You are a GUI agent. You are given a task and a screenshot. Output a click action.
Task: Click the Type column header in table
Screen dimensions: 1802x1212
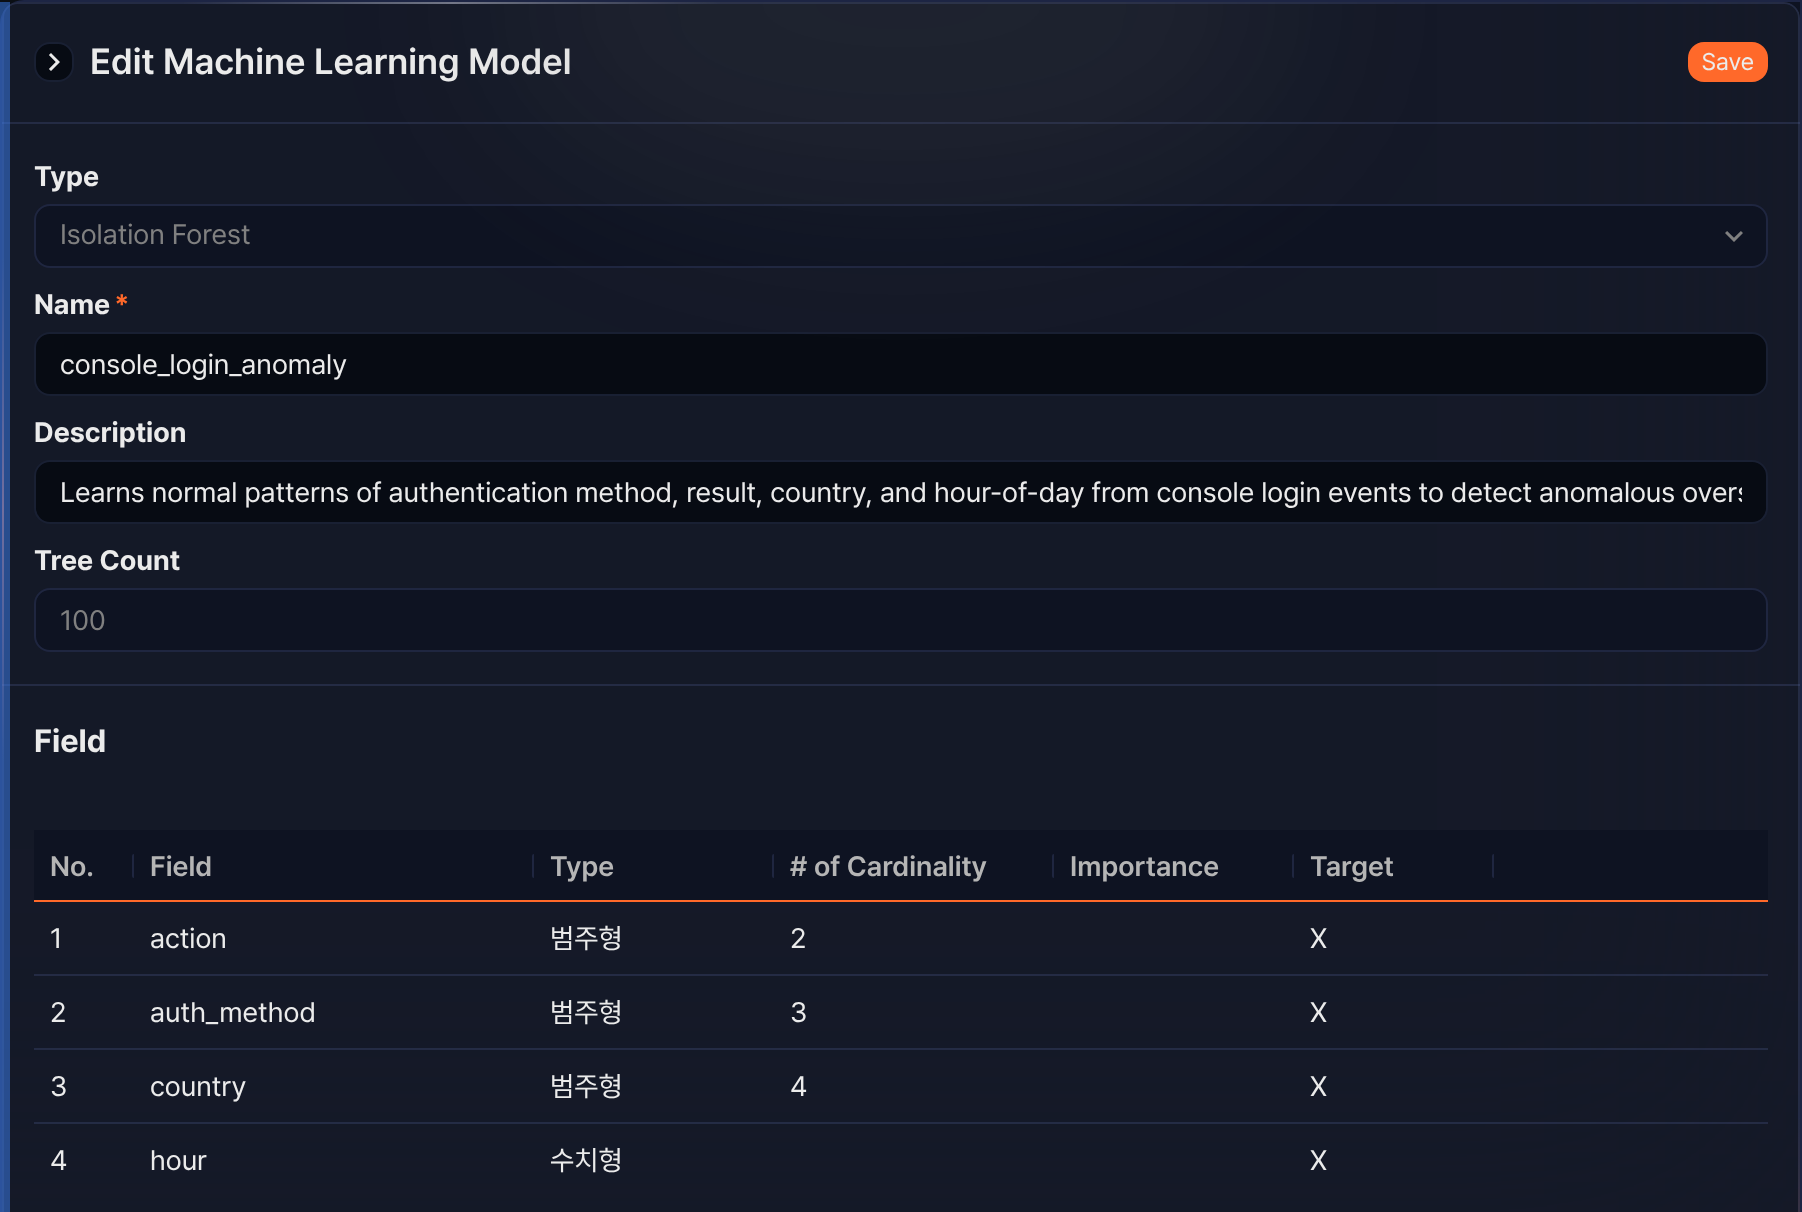click(582, 866)
